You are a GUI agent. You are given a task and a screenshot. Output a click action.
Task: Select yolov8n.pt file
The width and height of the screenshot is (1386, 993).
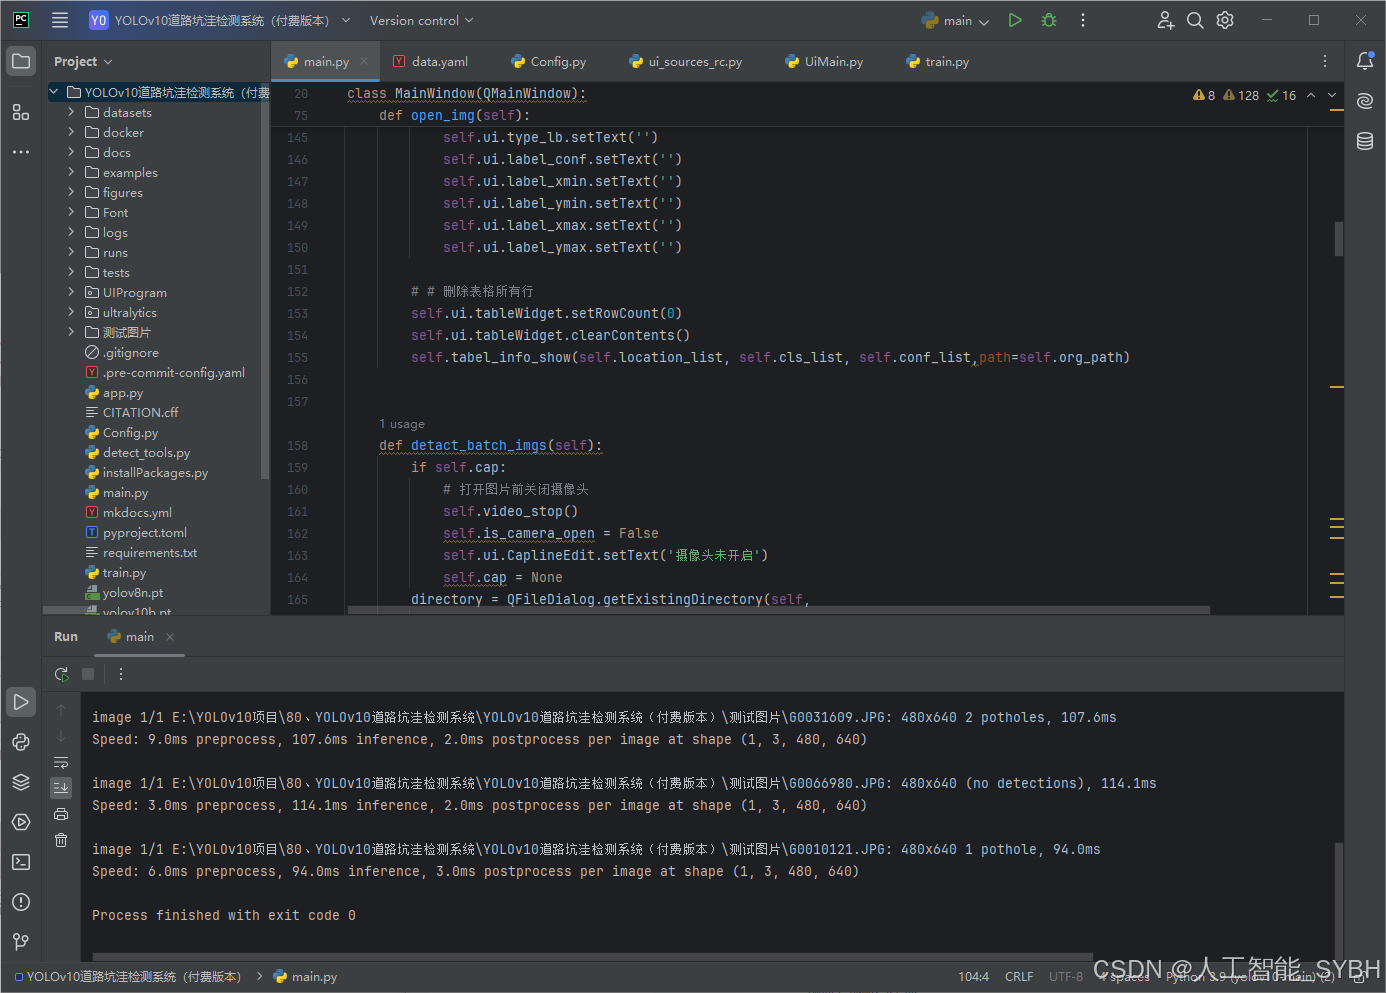click(x=132, y=592)
